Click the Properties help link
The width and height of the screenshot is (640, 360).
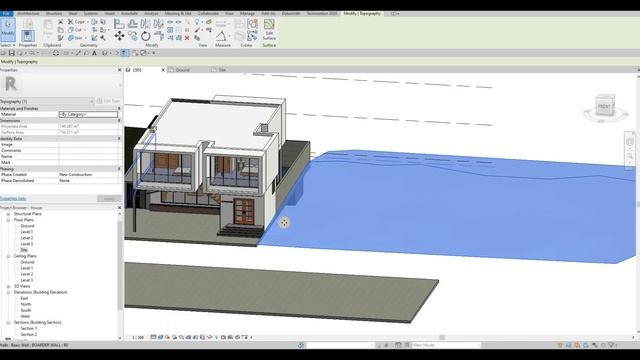click(x=13, y=199)
